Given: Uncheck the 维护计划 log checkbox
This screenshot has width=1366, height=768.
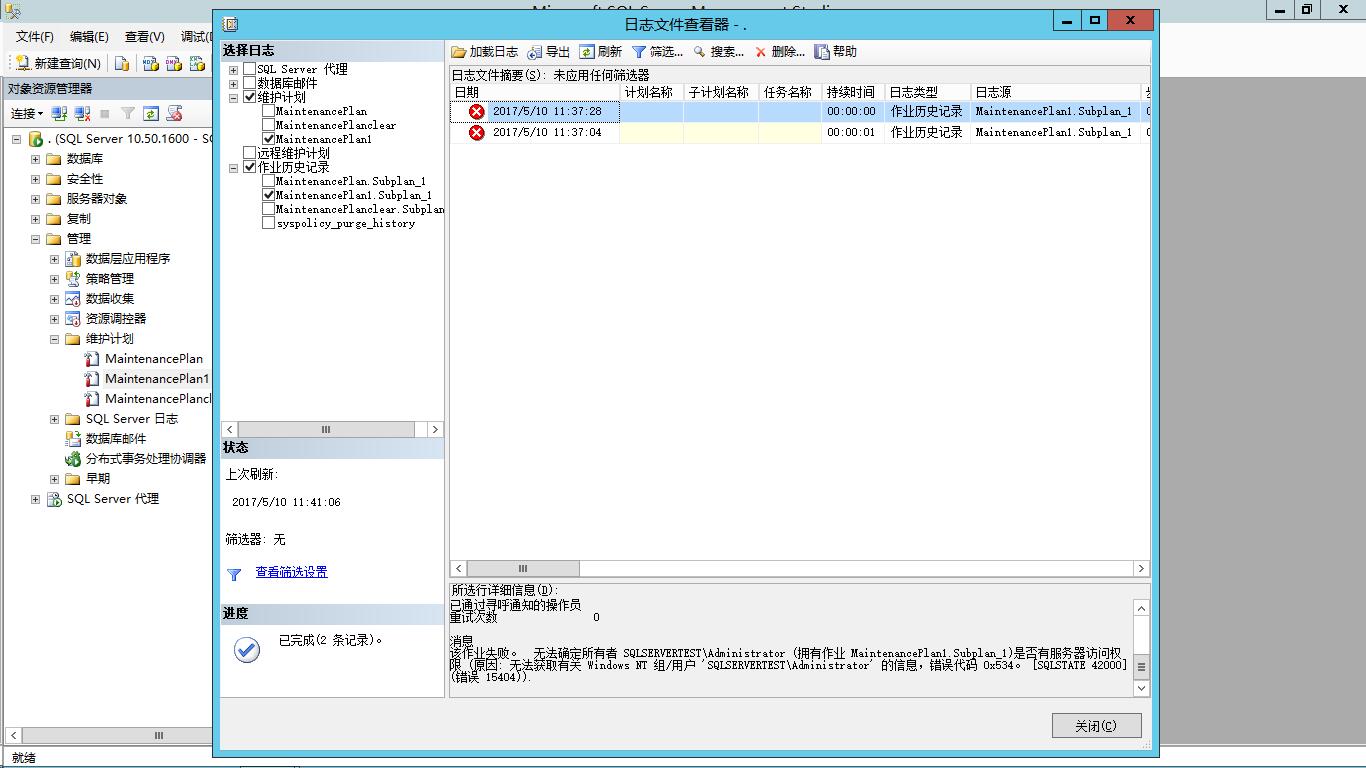Looking at the screenshot, I should (250, 98).
